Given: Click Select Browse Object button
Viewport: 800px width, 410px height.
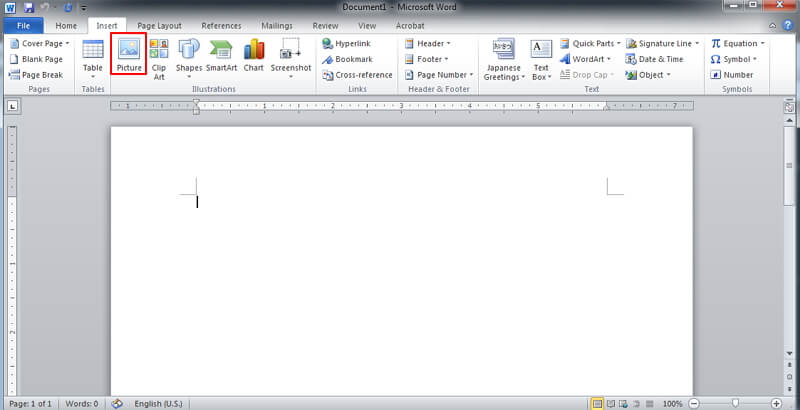Looking at the screenshot, I should point(789,376).
